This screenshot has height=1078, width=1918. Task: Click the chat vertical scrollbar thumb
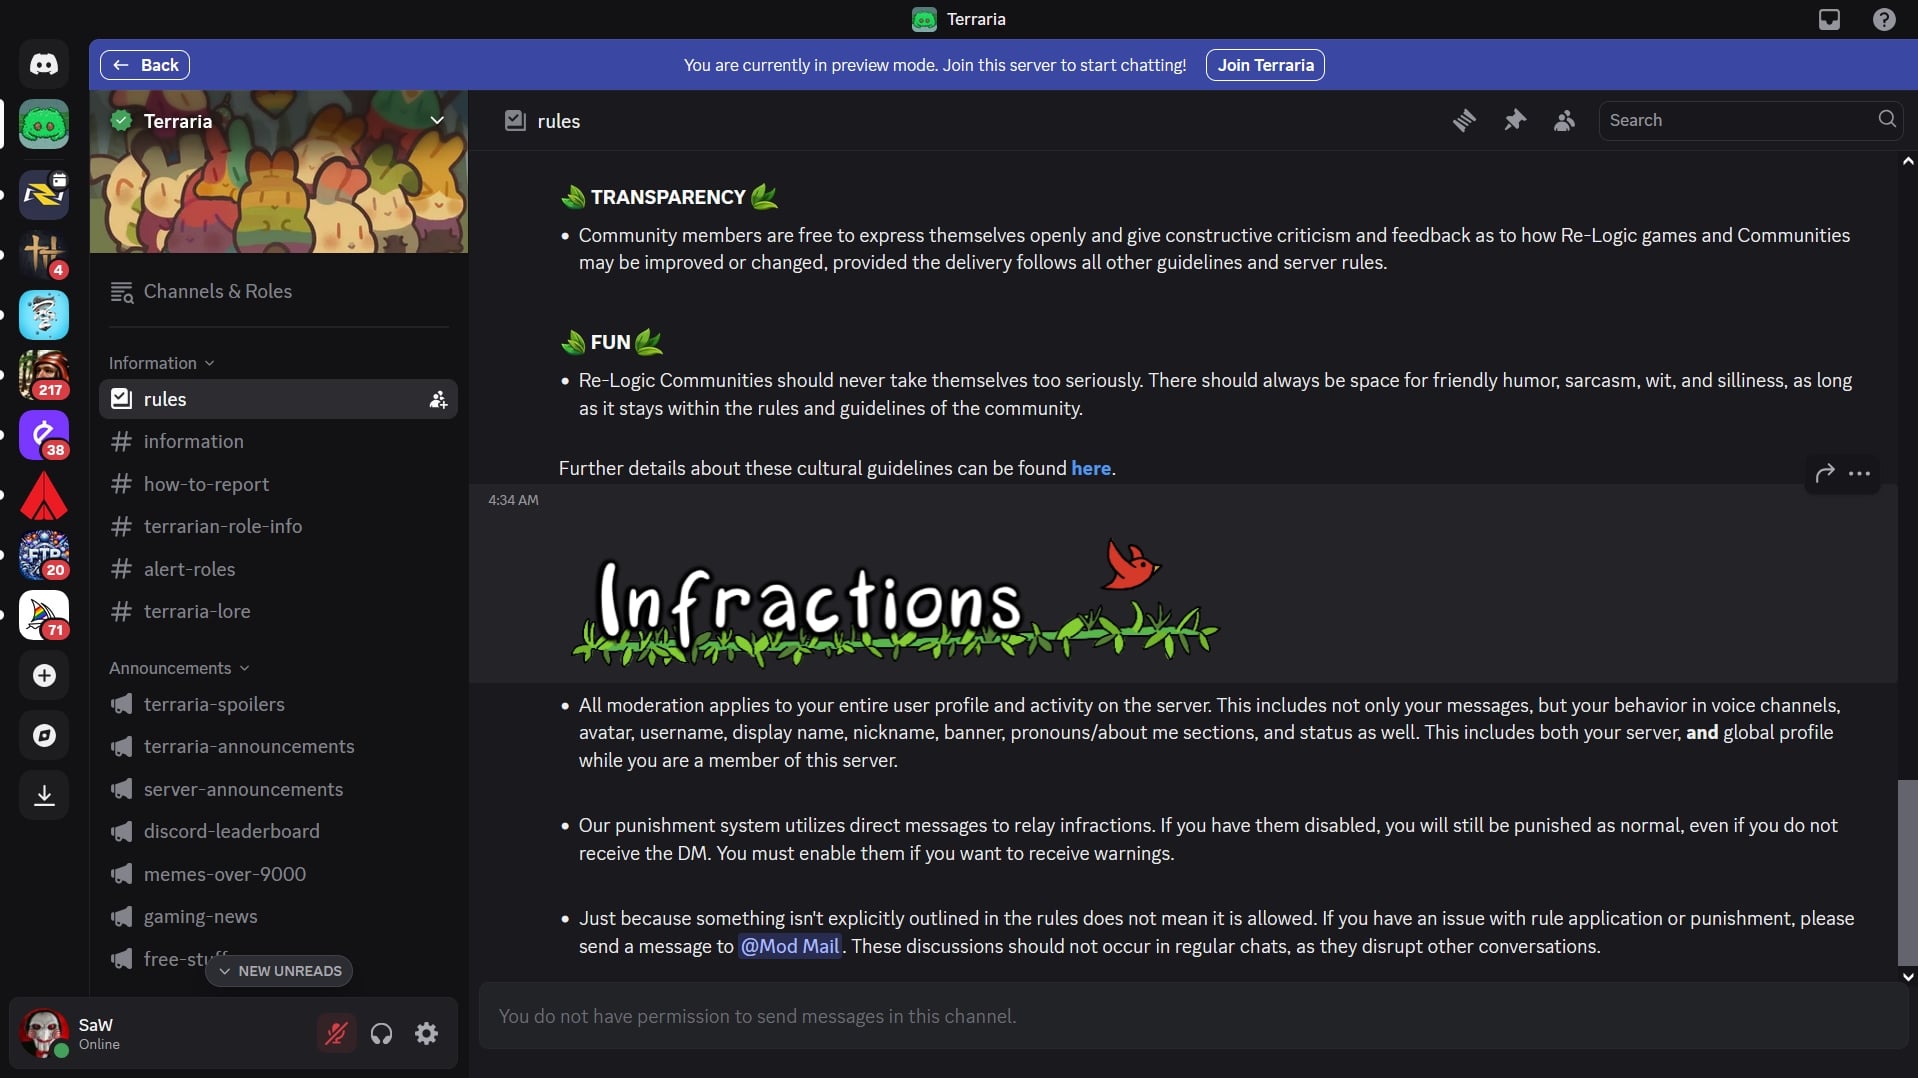[x=1908, y=873]
